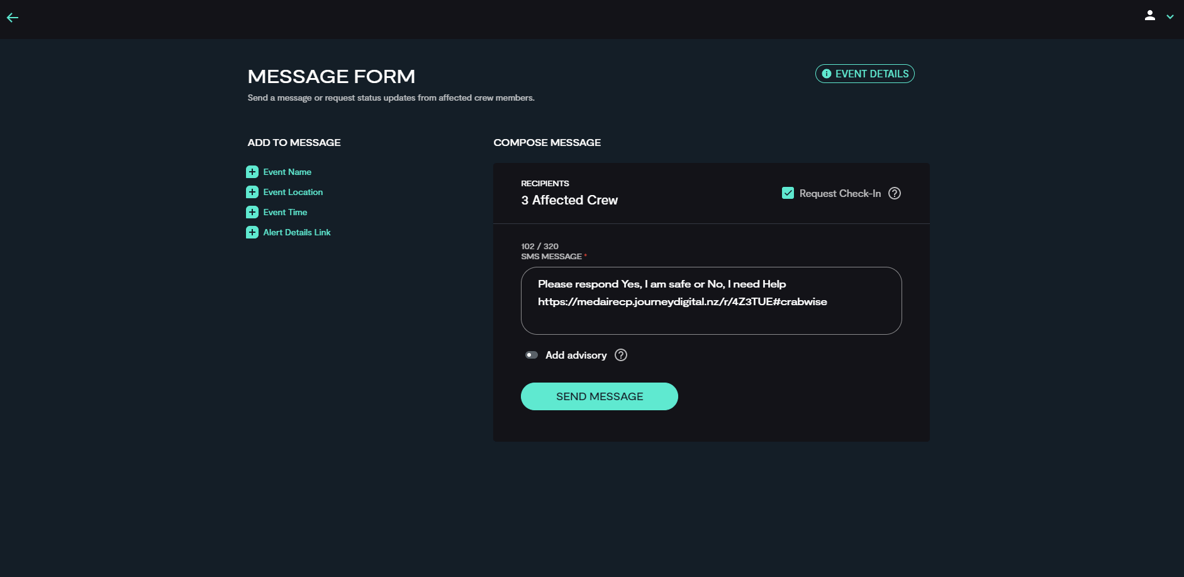The width and height of the screenshot is (1184, 577).
Task: Uncheck the Request Check-In checkbox
Action: pos(788,193)
